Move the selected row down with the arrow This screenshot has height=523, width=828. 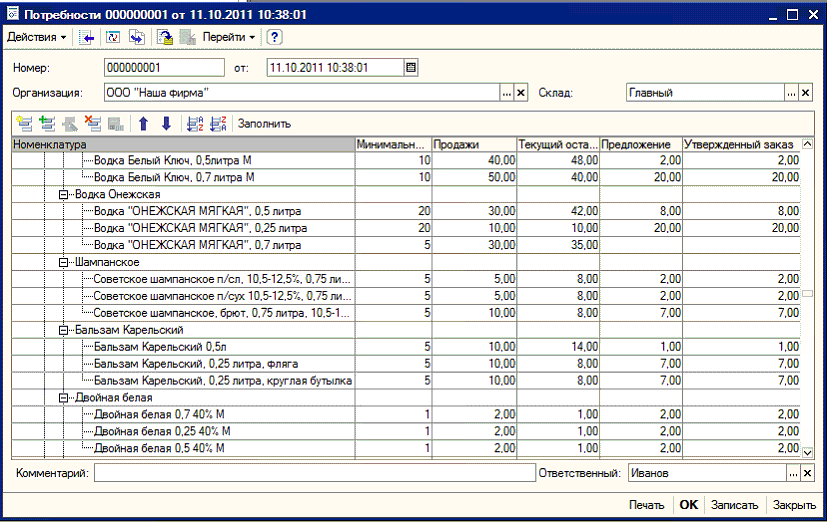[166, 124]
